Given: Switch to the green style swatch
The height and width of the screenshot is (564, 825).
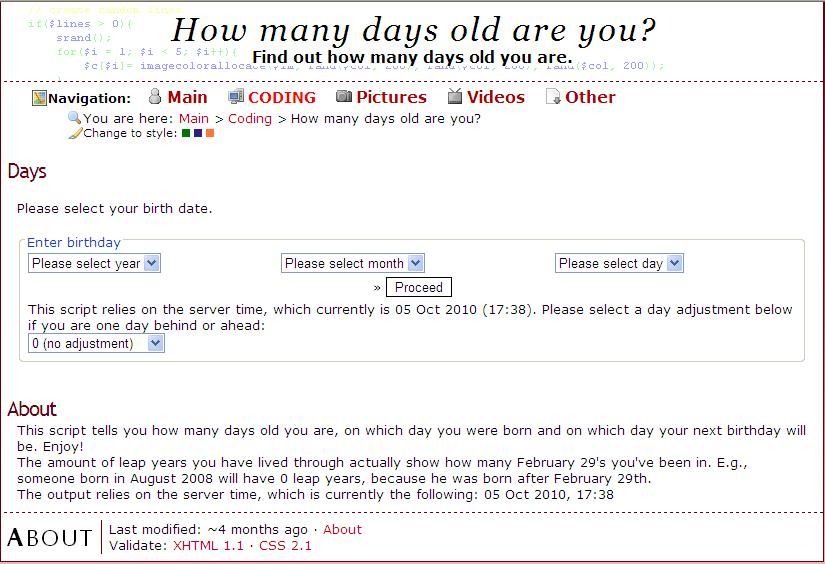Looking at the screenshot, I should pyautogui.click(x=186, y=133).
